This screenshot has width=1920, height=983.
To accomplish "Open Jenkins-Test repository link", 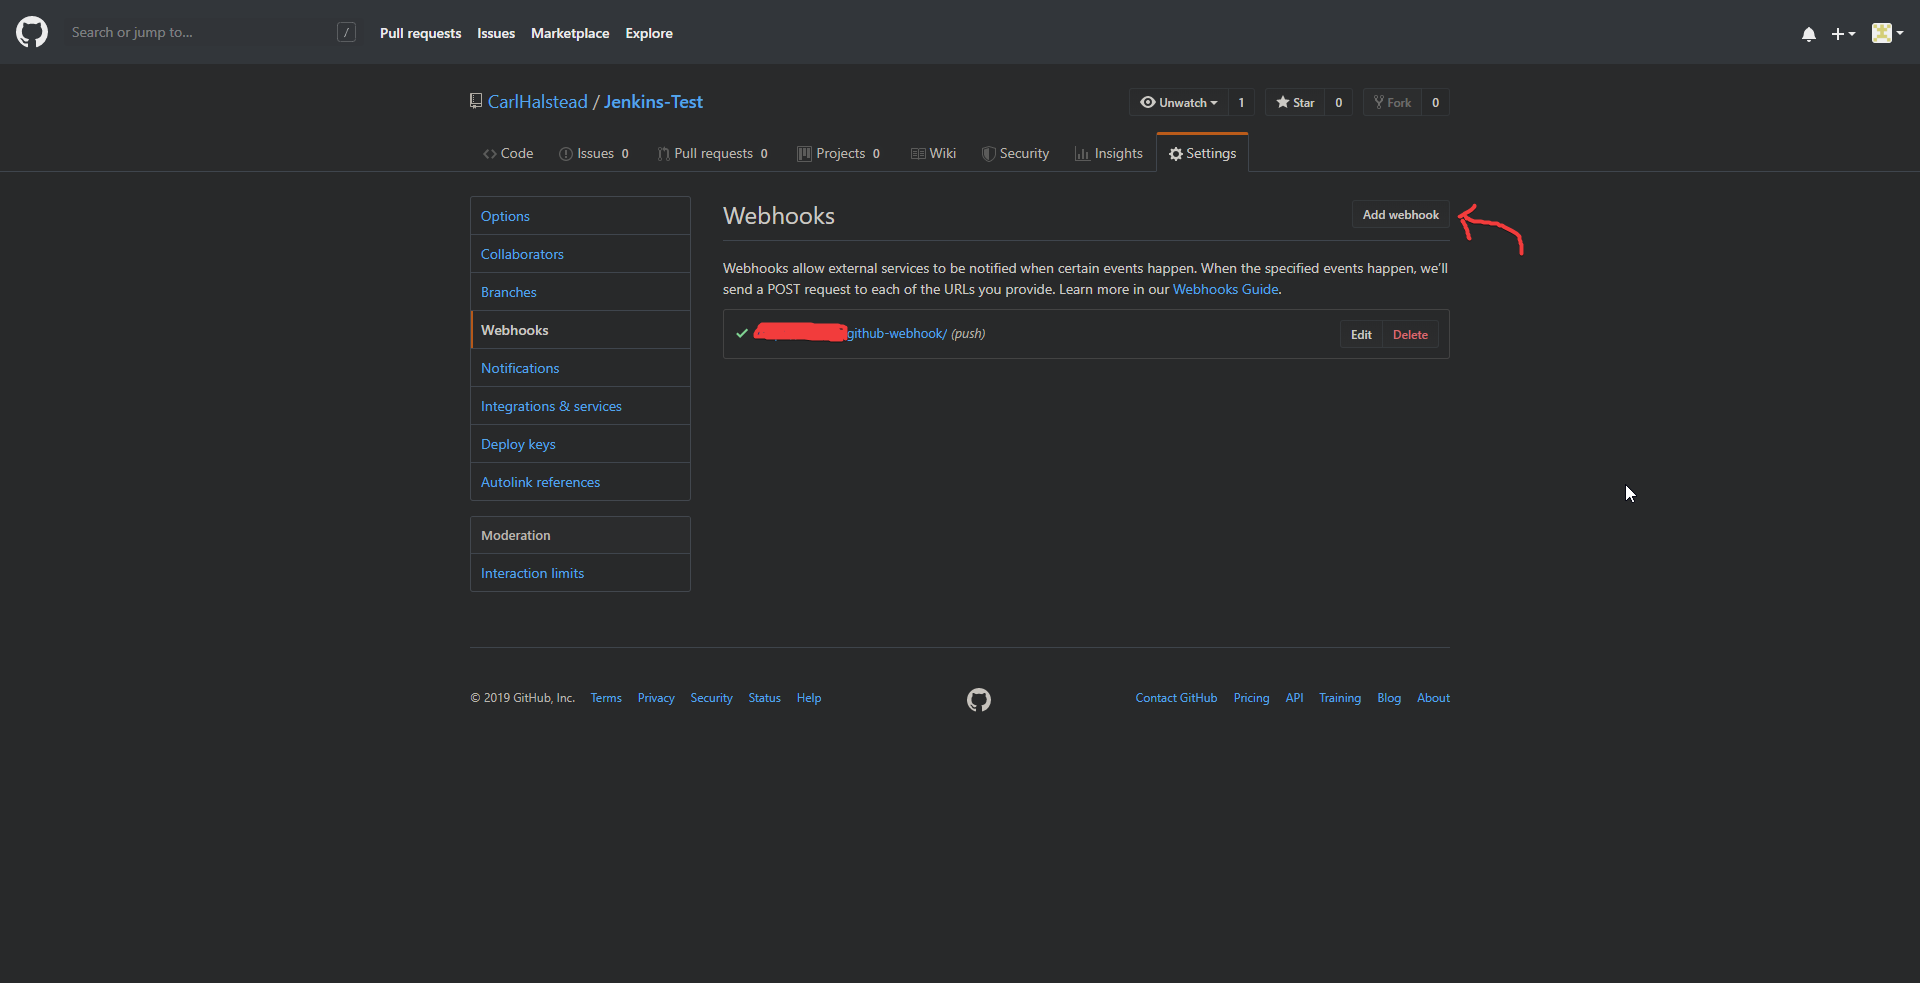I will [x=653, y=102].
